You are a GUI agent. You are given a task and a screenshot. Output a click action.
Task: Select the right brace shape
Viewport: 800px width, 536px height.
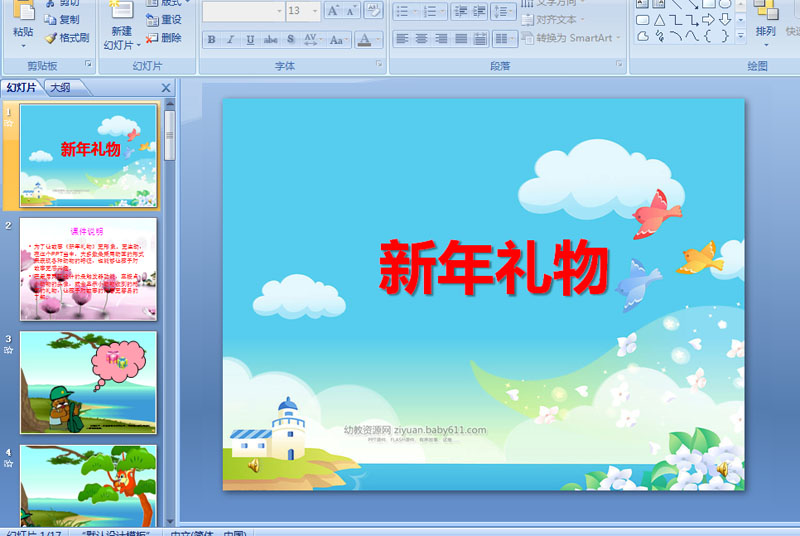point(724,36)
